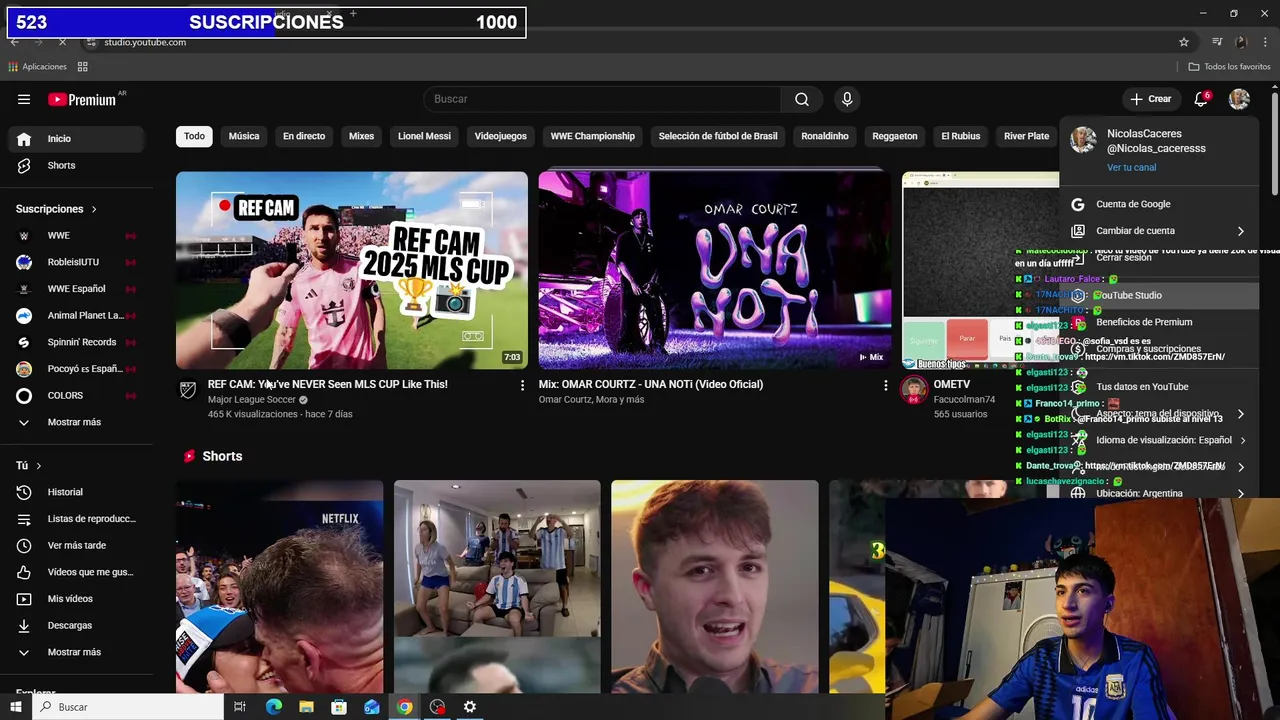1280x720 pixels.
Task: Open Ver tu canal link
Action: (x=1131, y=168)
